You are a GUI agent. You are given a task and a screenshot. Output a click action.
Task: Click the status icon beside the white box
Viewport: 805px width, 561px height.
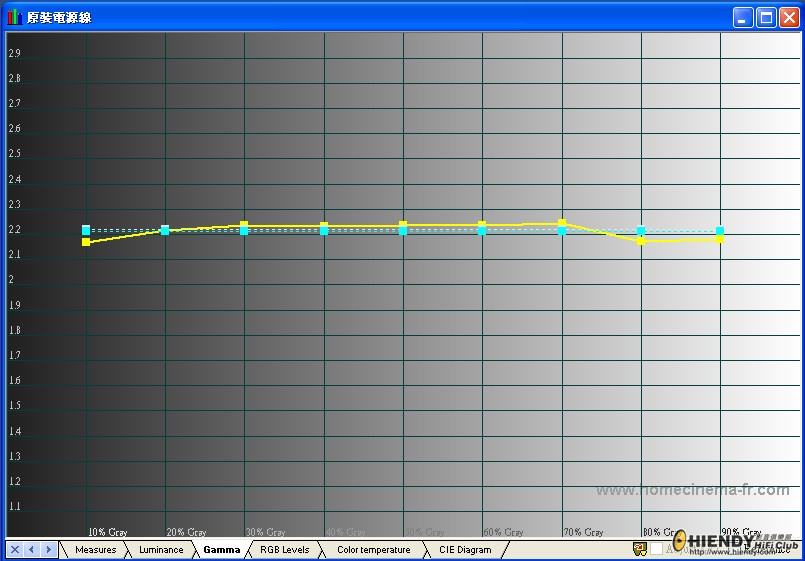tap(640, 549)
